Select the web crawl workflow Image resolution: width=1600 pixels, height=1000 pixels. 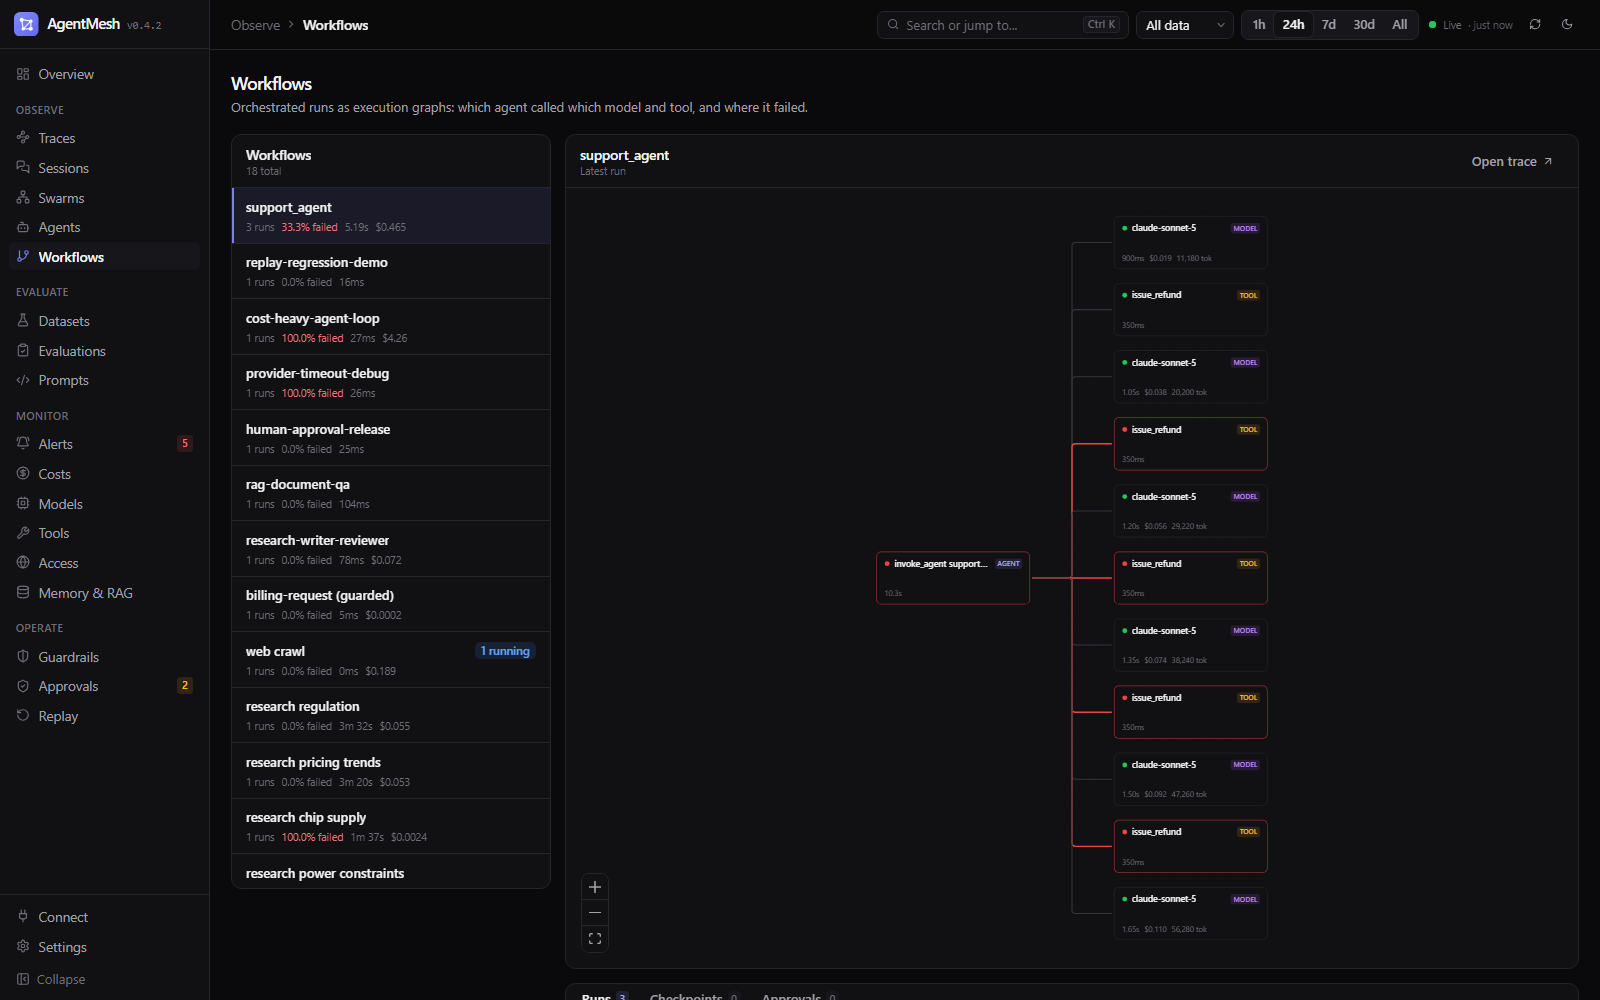pos(391,660)
